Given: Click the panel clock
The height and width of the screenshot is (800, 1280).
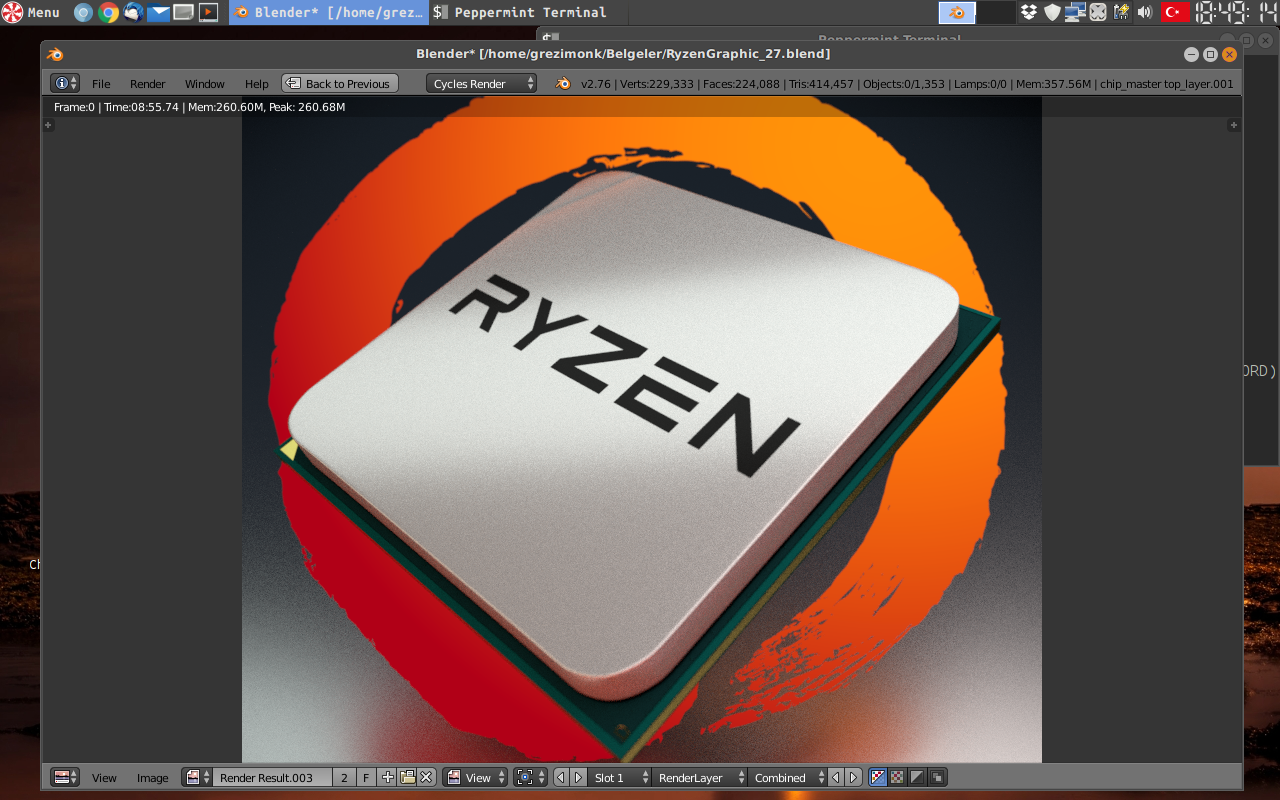Looking at the screenshot, I should click(1237, 12).
